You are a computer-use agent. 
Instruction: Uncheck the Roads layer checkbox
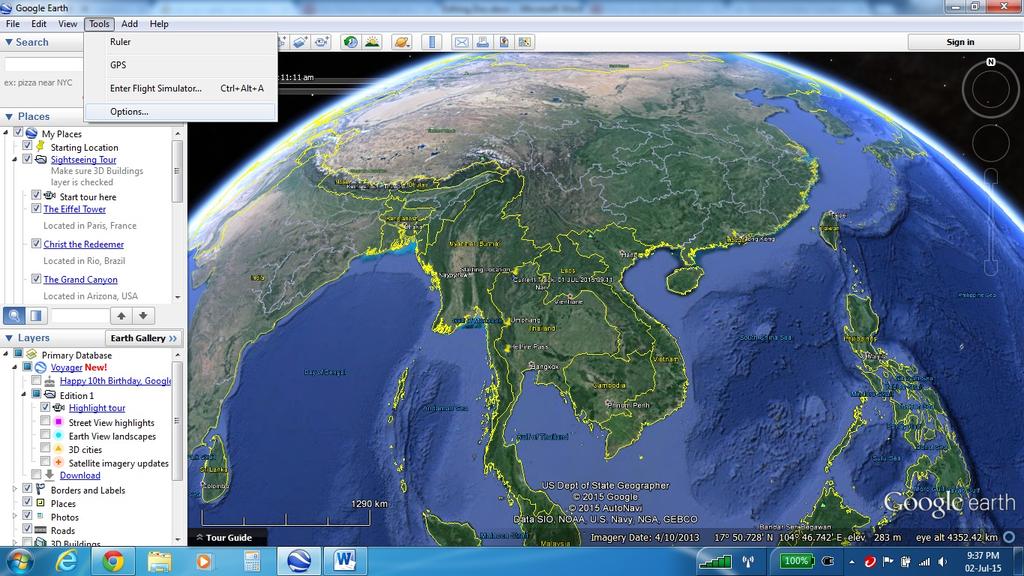click(27, 529)
